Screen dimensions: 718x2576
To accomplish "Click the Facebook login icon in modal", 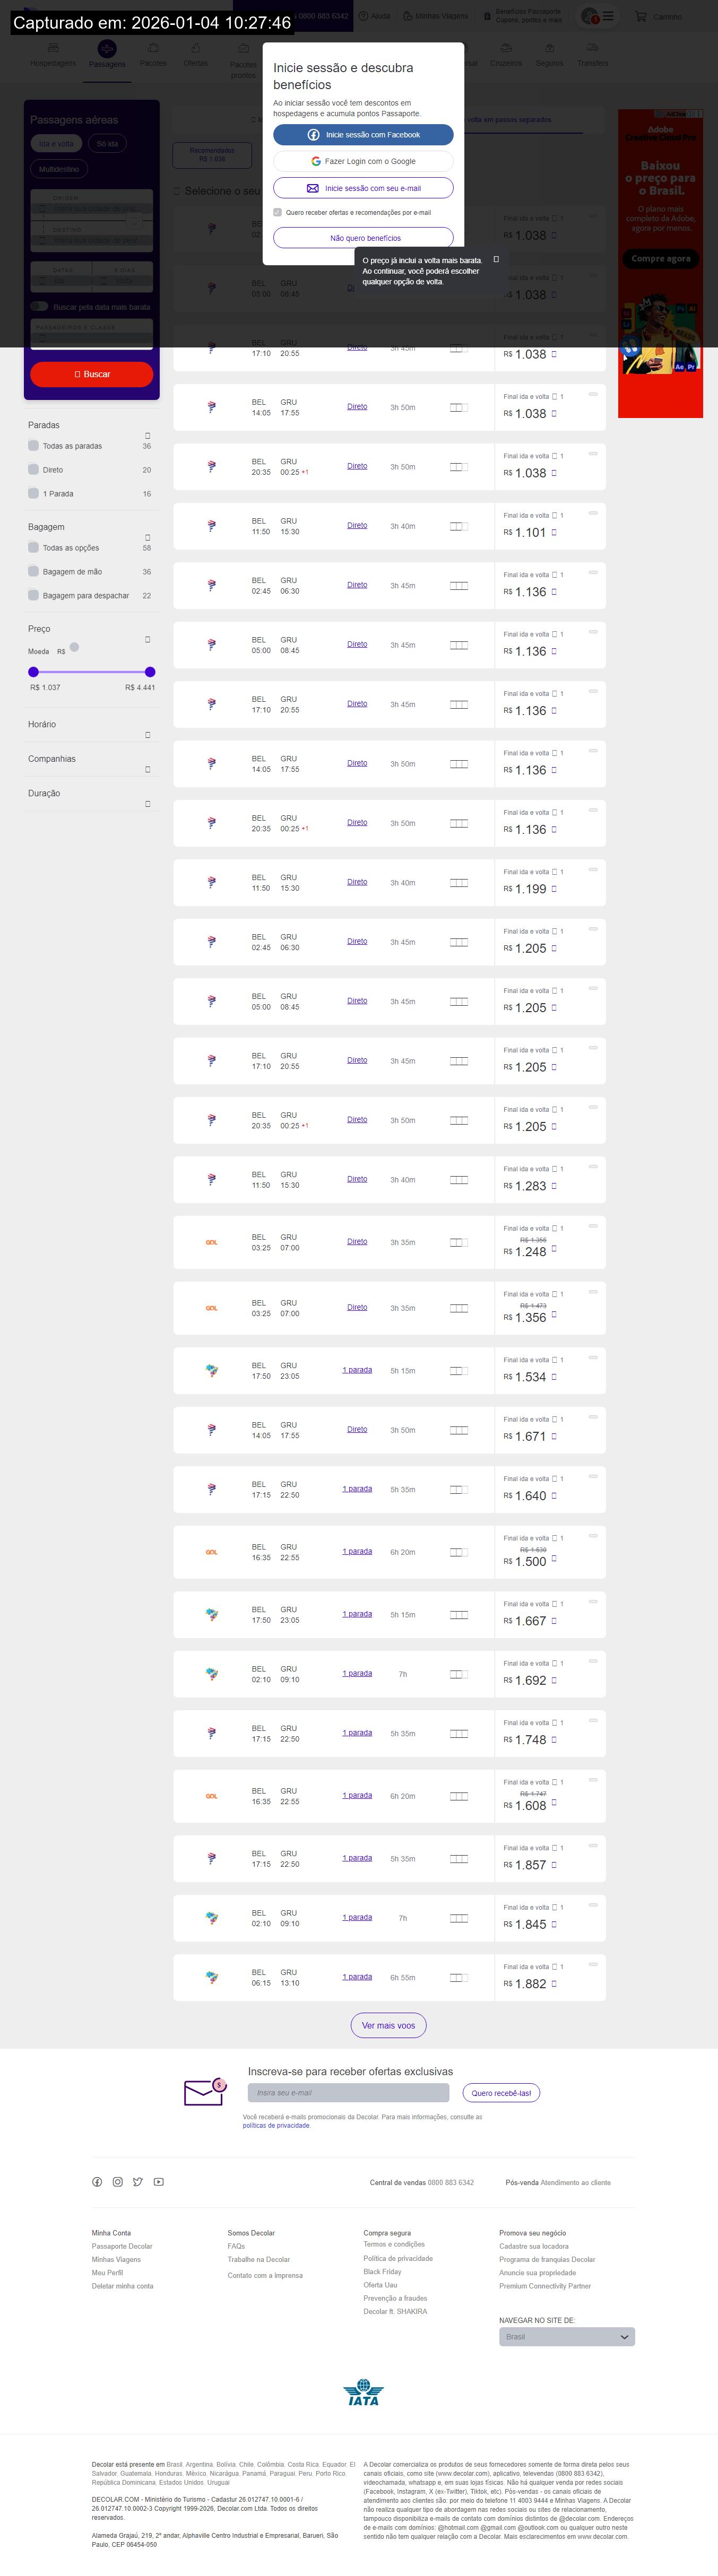I will click(313, 135).
